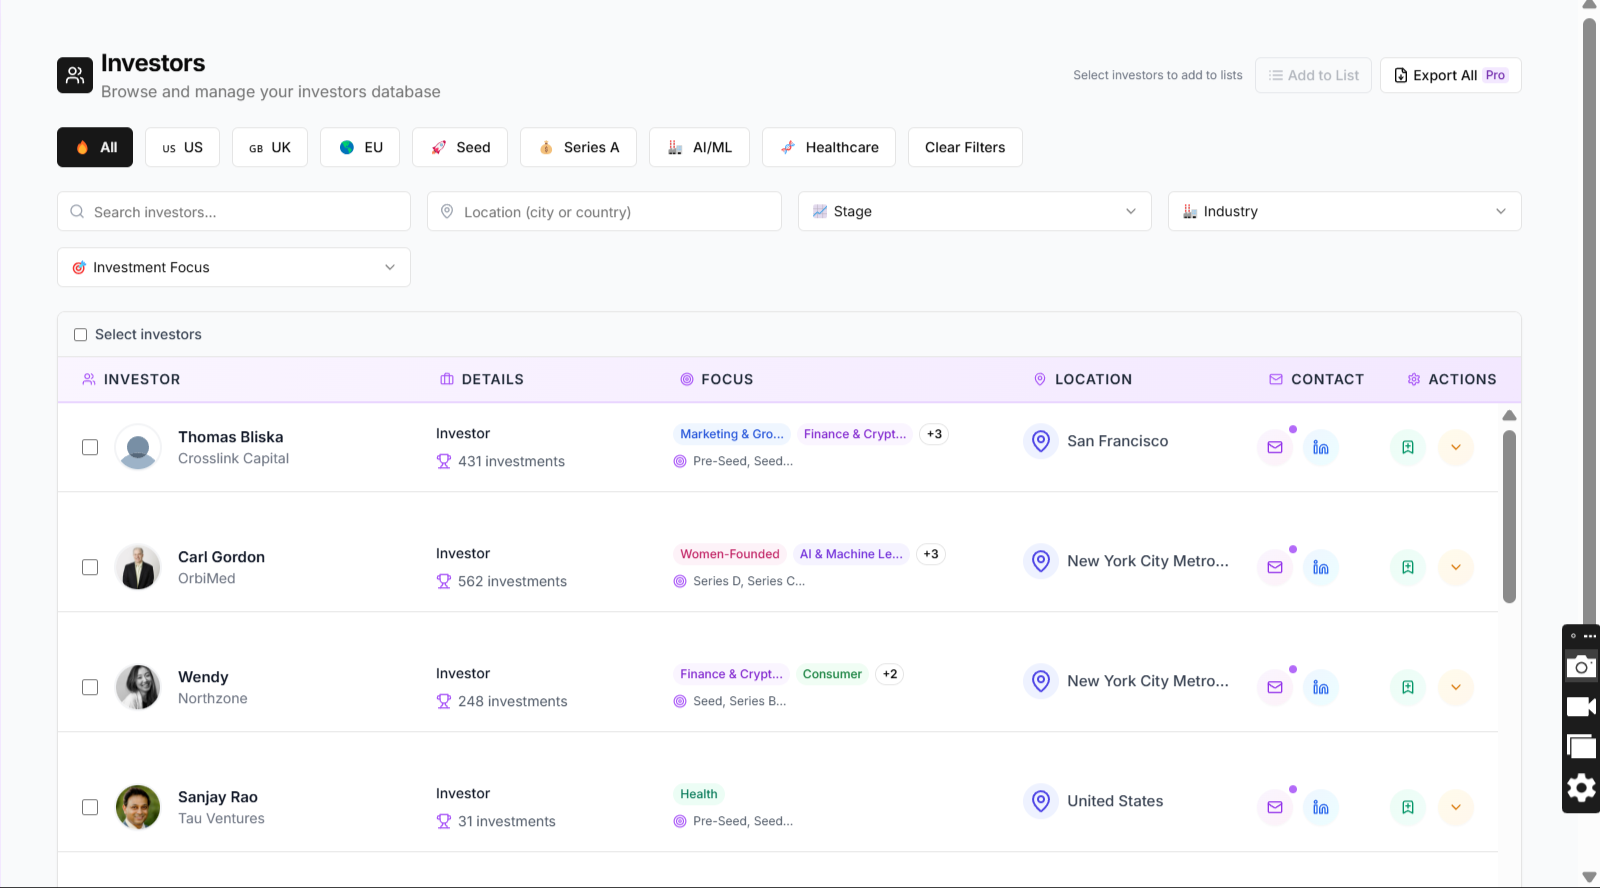
Task: Expand the Industry dropdown
Action: tap(1344, 211)
